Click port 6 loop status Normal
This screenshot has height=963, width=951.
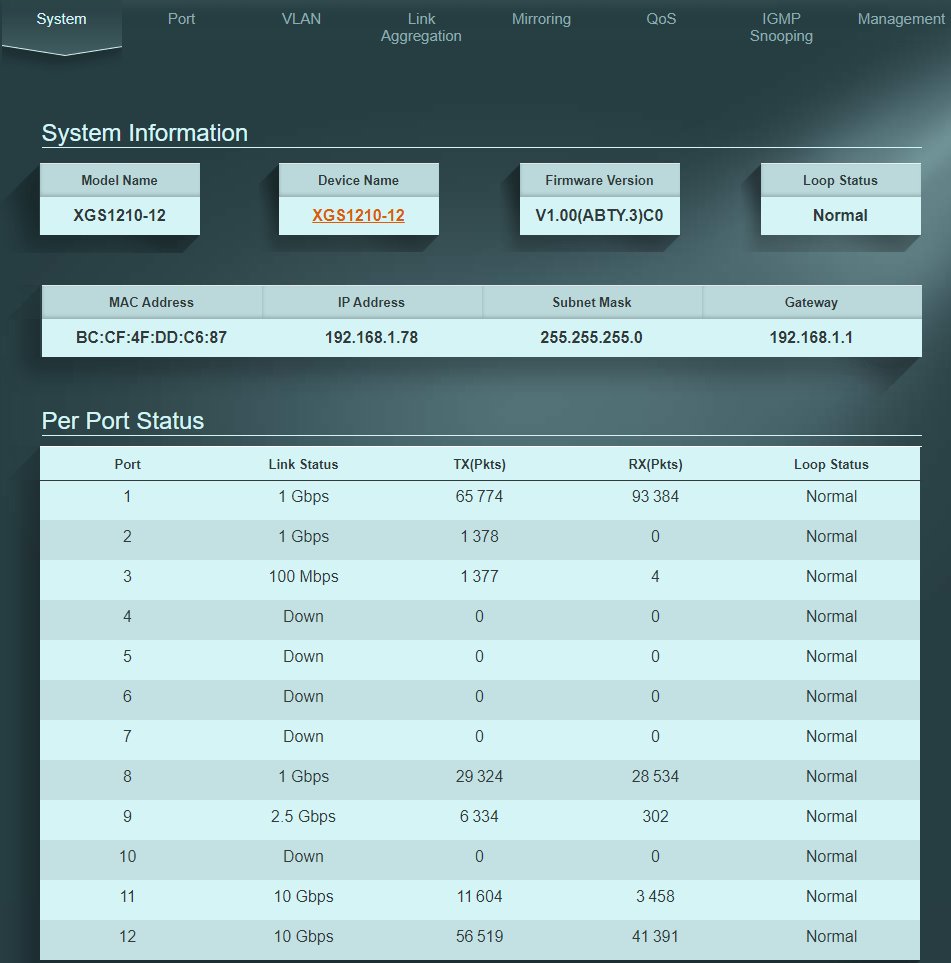831,696
